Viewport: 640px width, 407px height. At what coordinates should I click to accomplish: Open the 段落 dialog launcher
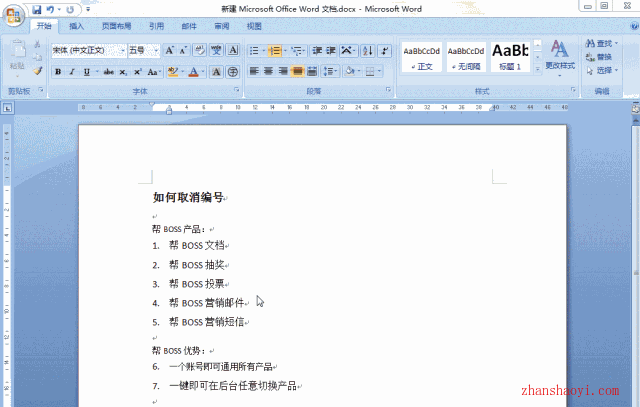388,90
